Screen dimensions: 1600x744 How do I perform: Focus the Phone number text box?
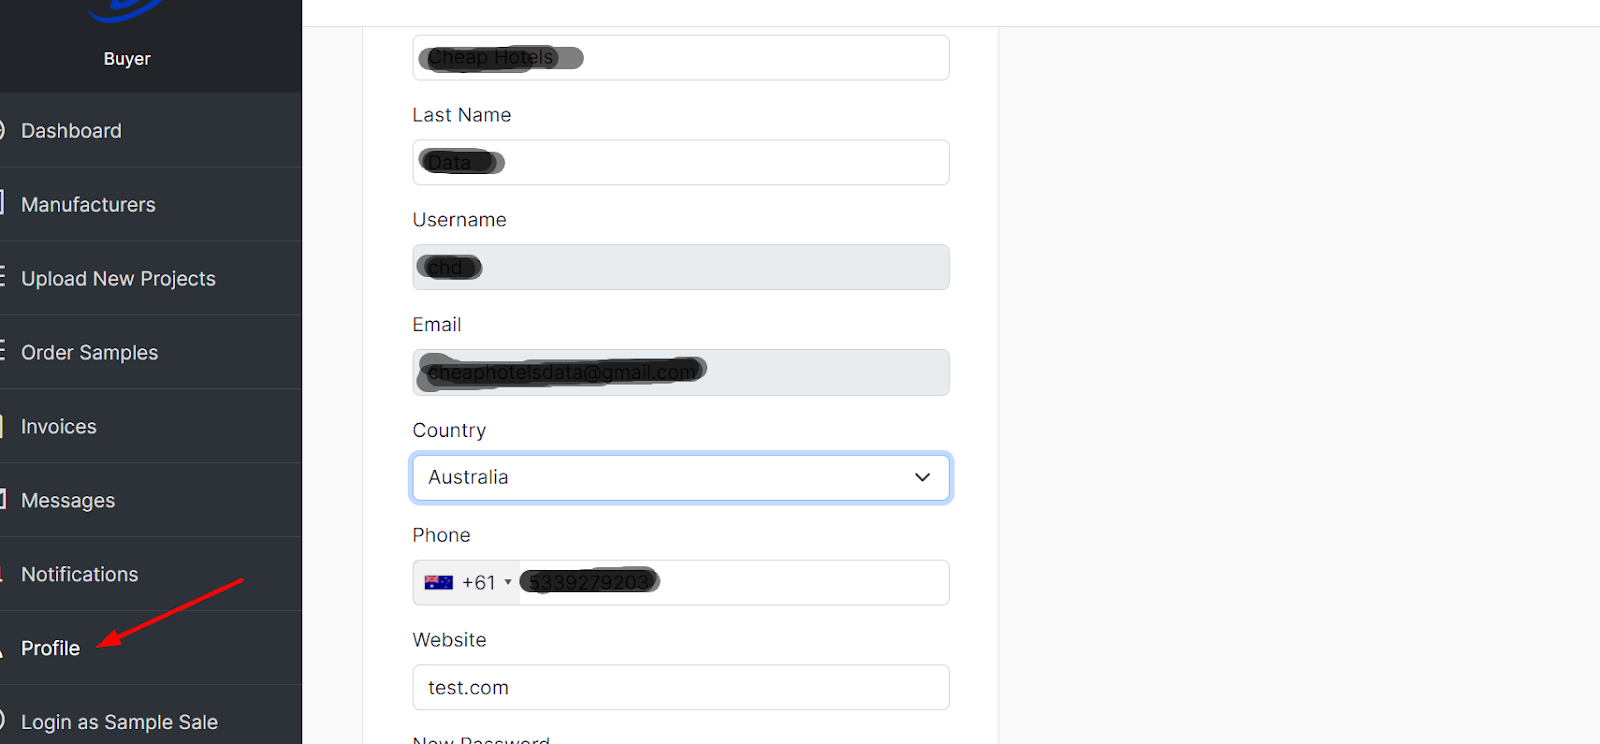click(800, 583)
